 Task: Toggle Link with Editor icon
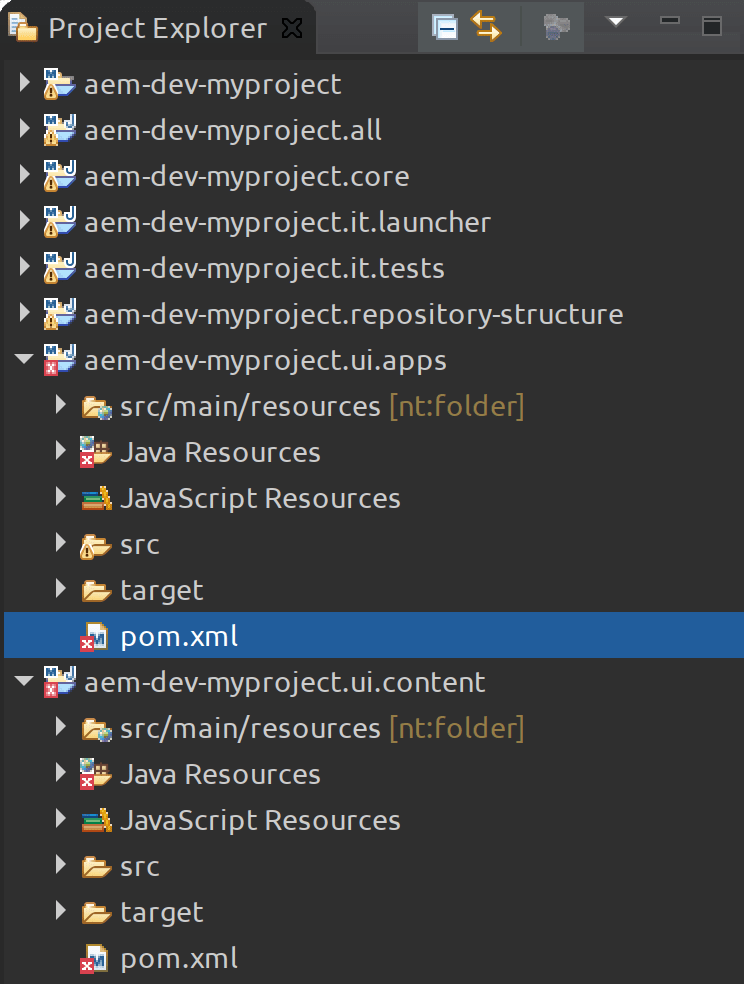pos(486,26)
